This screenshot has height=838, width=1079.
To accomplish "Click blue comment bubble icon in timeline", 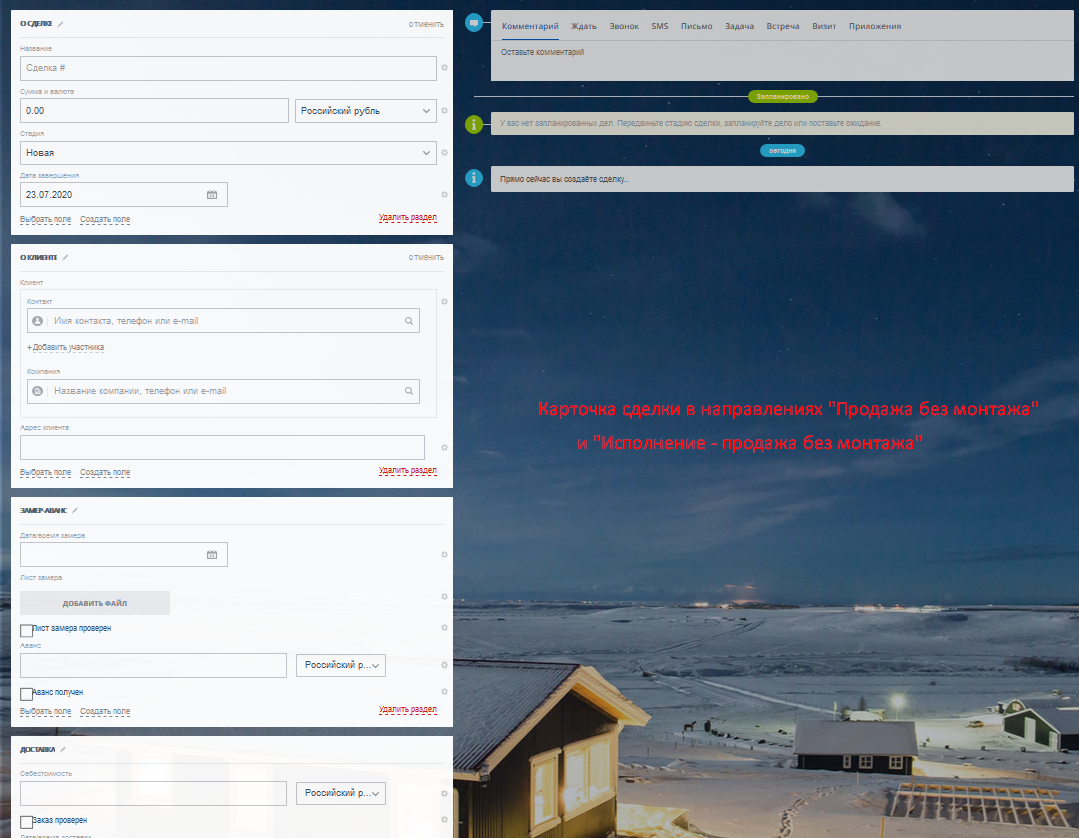I will tap(474, 23).
